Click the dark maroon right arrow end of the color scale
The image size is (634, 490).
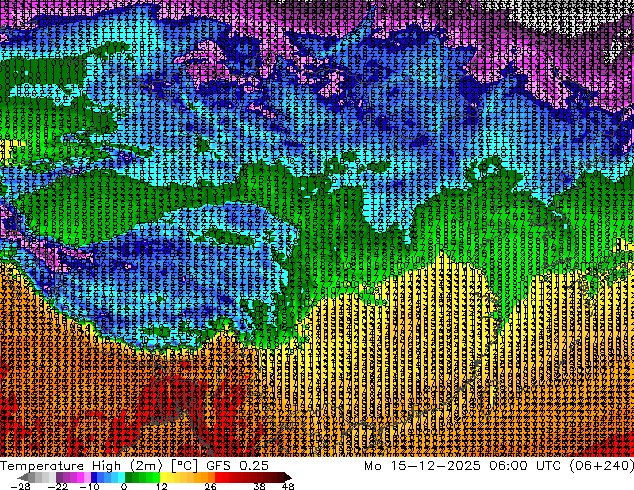(287, 477)
